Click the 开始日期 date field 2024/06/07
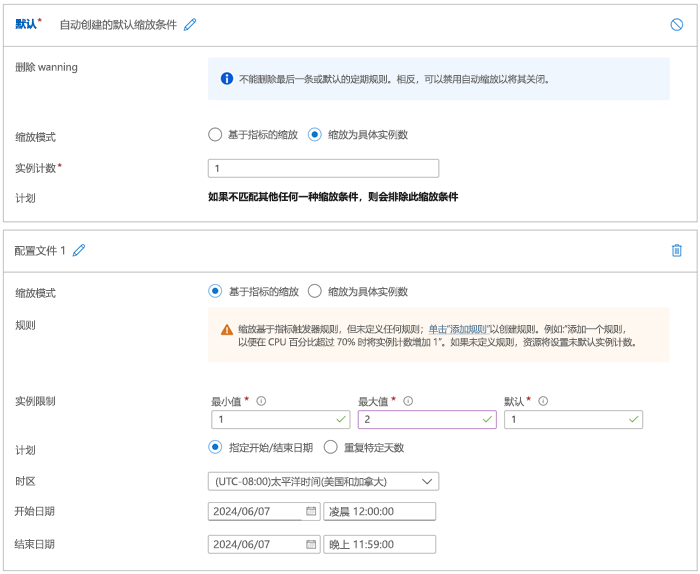Screen dimensions: 700x574 [264, 511]
